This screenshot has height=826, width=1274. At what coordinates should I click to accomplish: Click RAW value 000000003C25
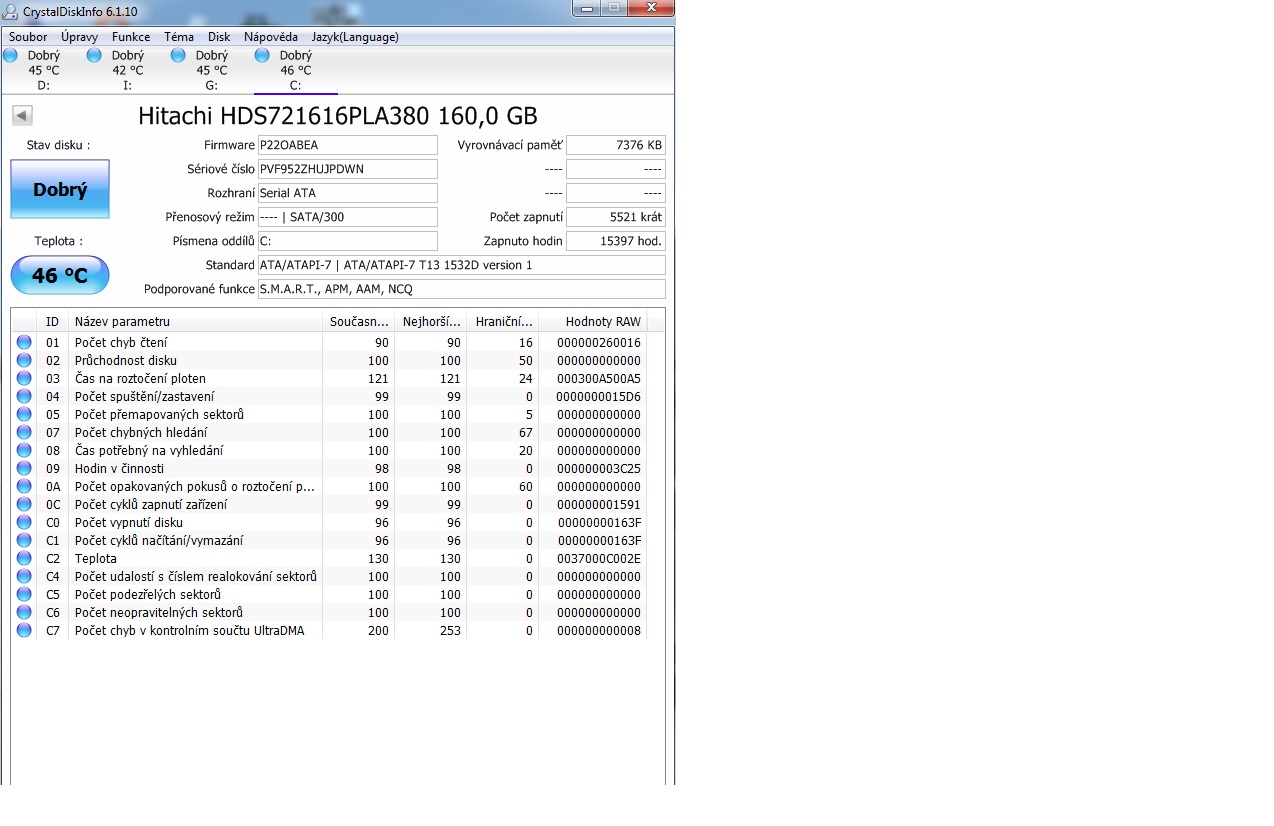click(x=598, y=469)
